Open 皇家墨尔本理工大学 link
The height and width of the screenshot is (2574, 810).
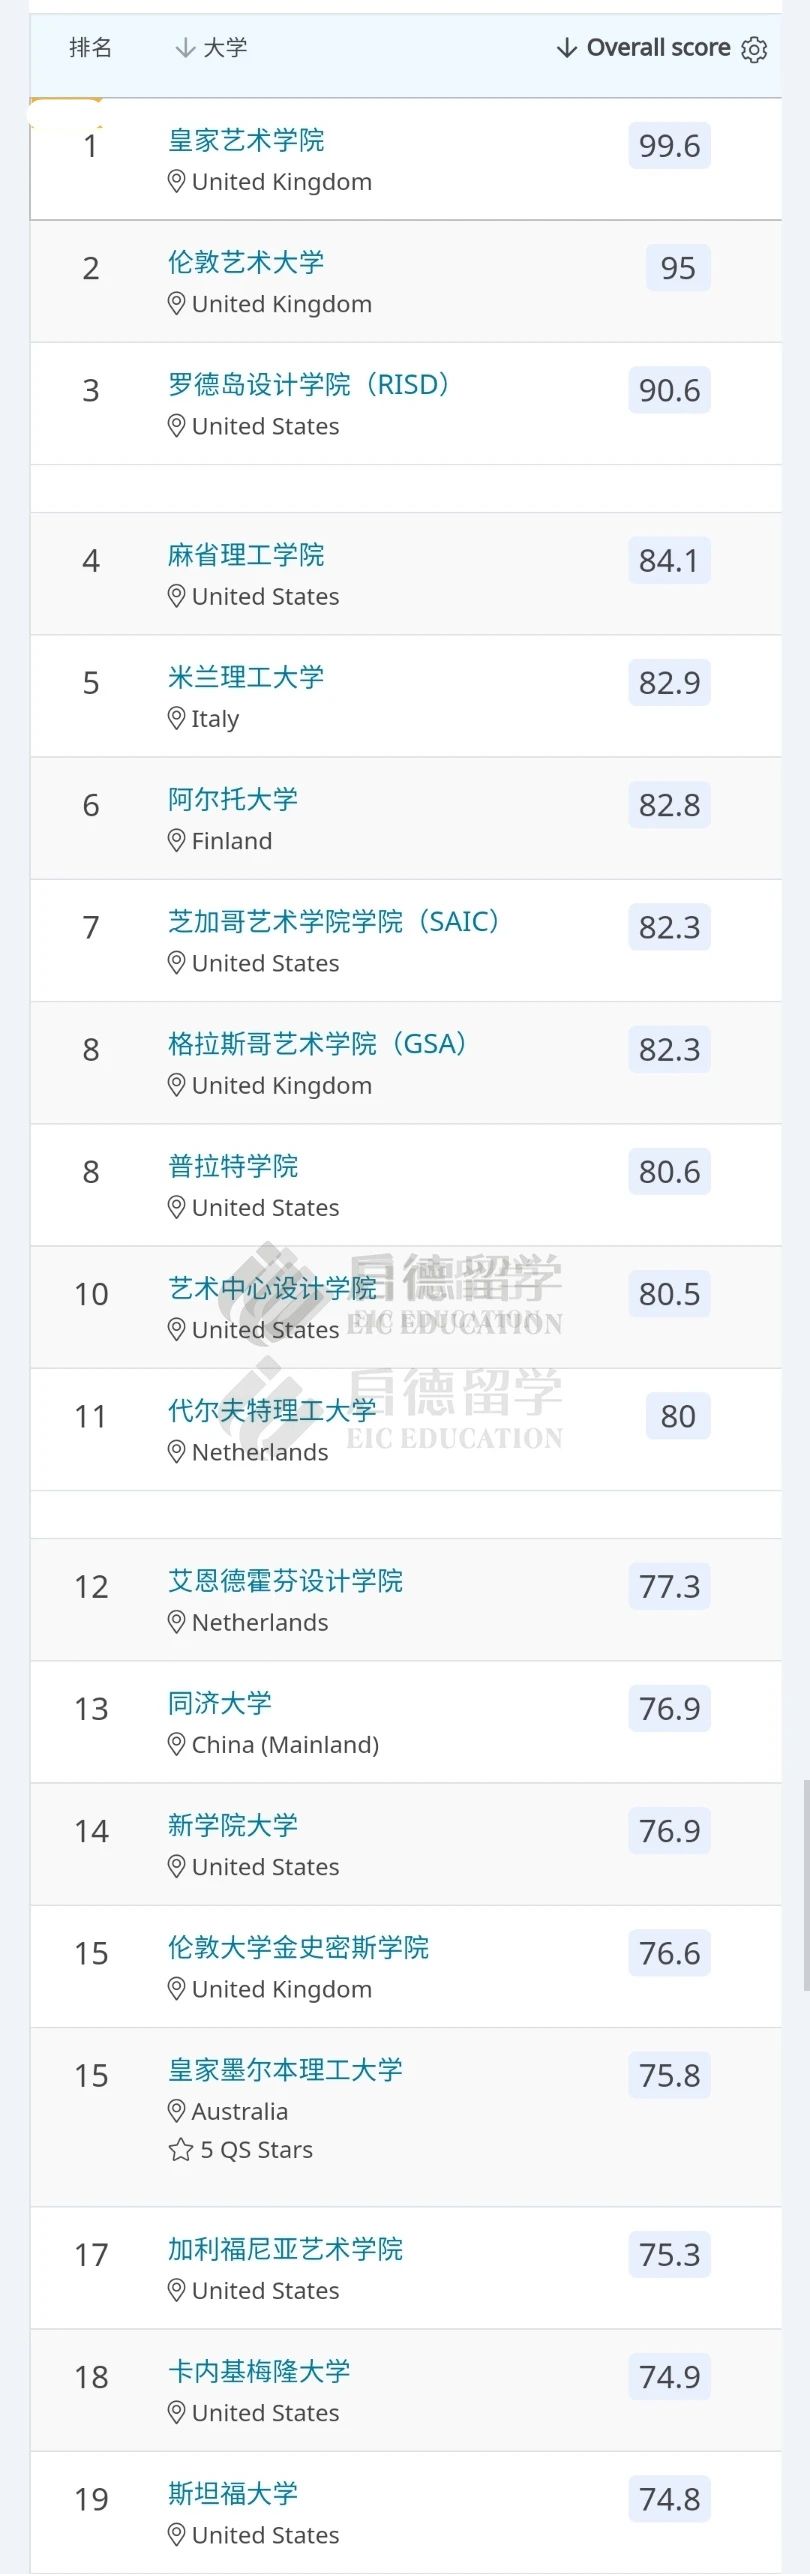(285, 2069)
